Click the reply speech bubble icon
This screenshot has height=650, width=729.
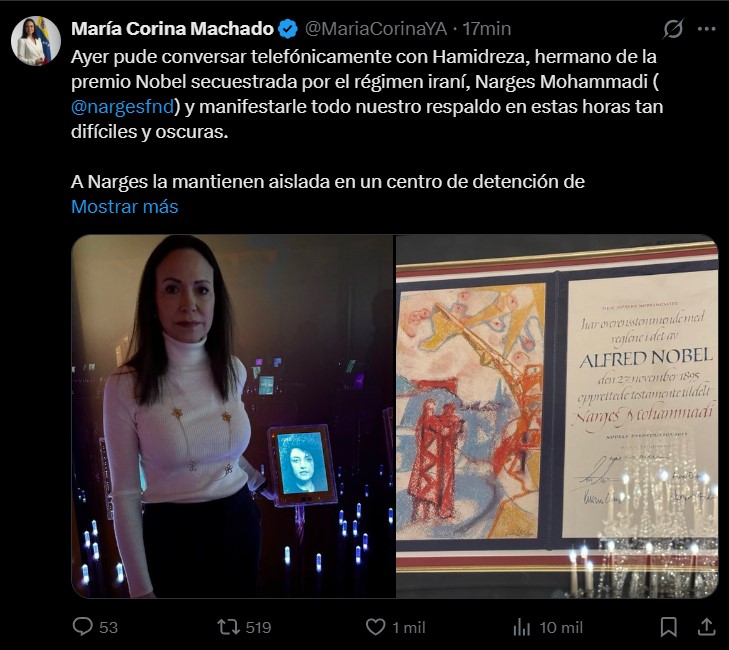[x=83, y=626]
